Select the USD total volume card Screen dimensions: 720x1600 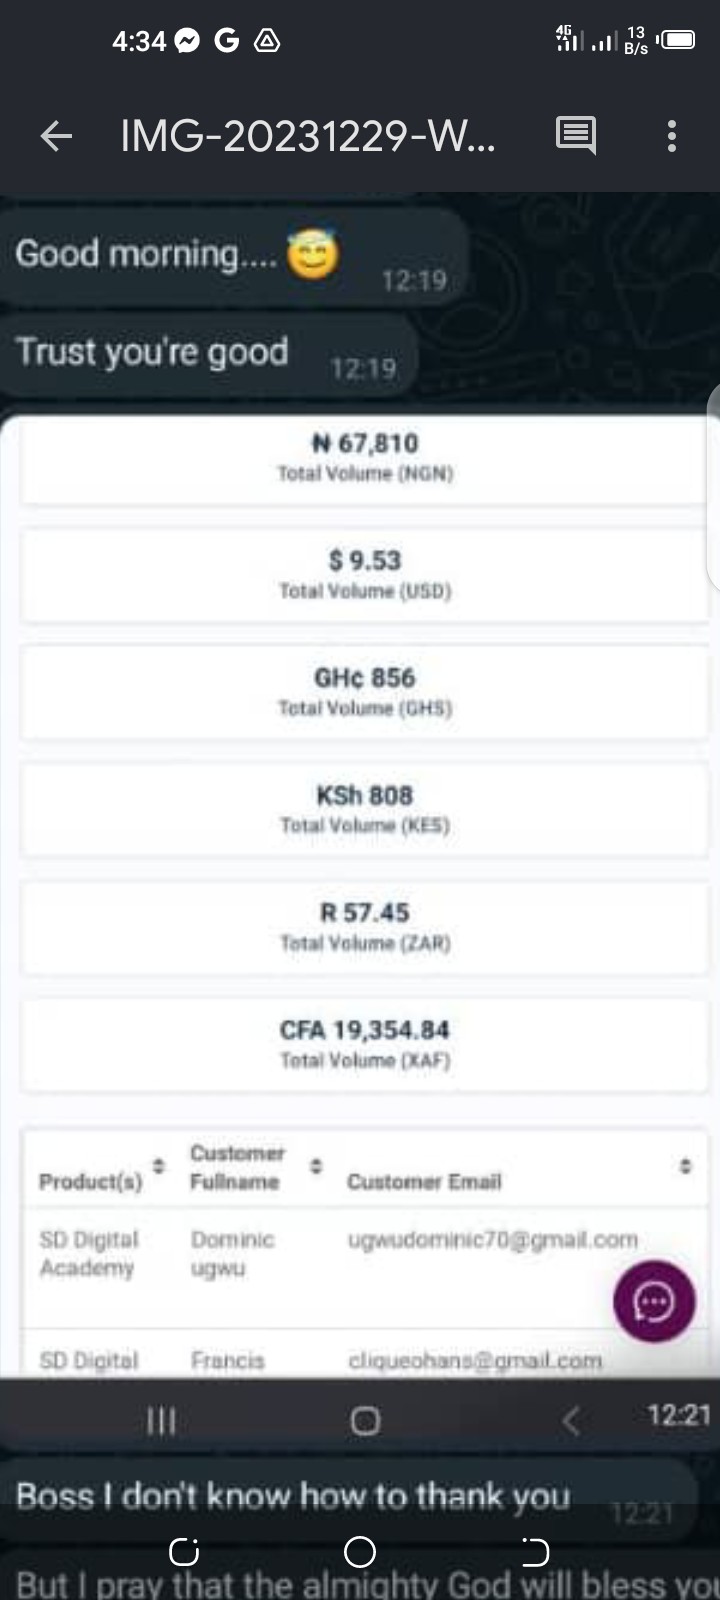(x=365, y=574)
